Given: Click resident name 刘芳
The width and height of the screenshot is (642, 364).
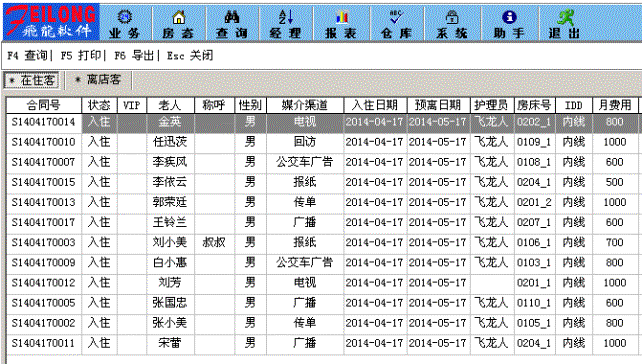Looking at the screenshot, I should (170, 283).
